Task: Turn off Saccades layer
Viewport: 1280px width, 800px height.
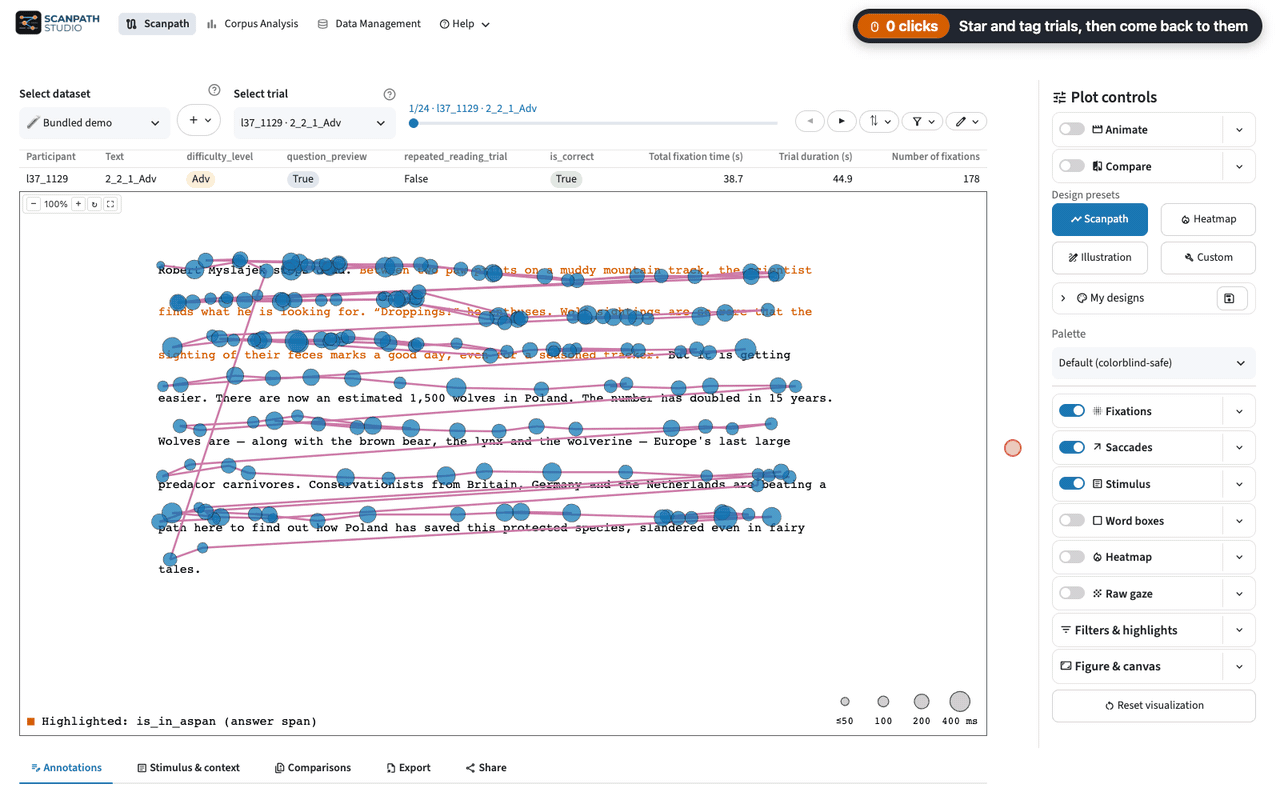Action: click(x=1072, y=447)
